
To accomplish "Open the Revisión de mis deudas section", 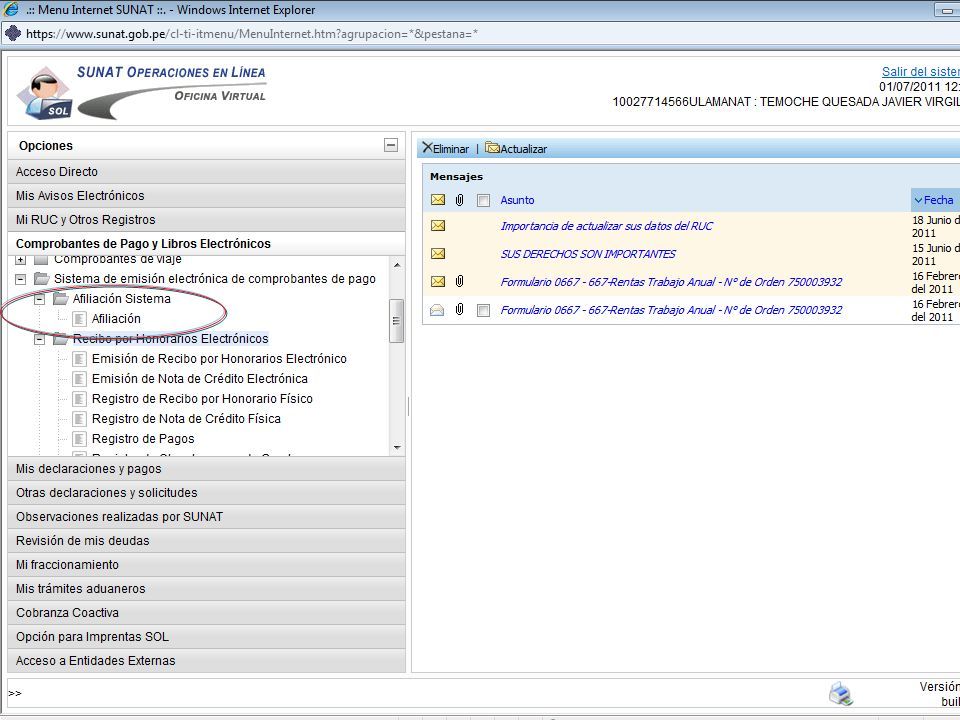I will tap(206, 541).
